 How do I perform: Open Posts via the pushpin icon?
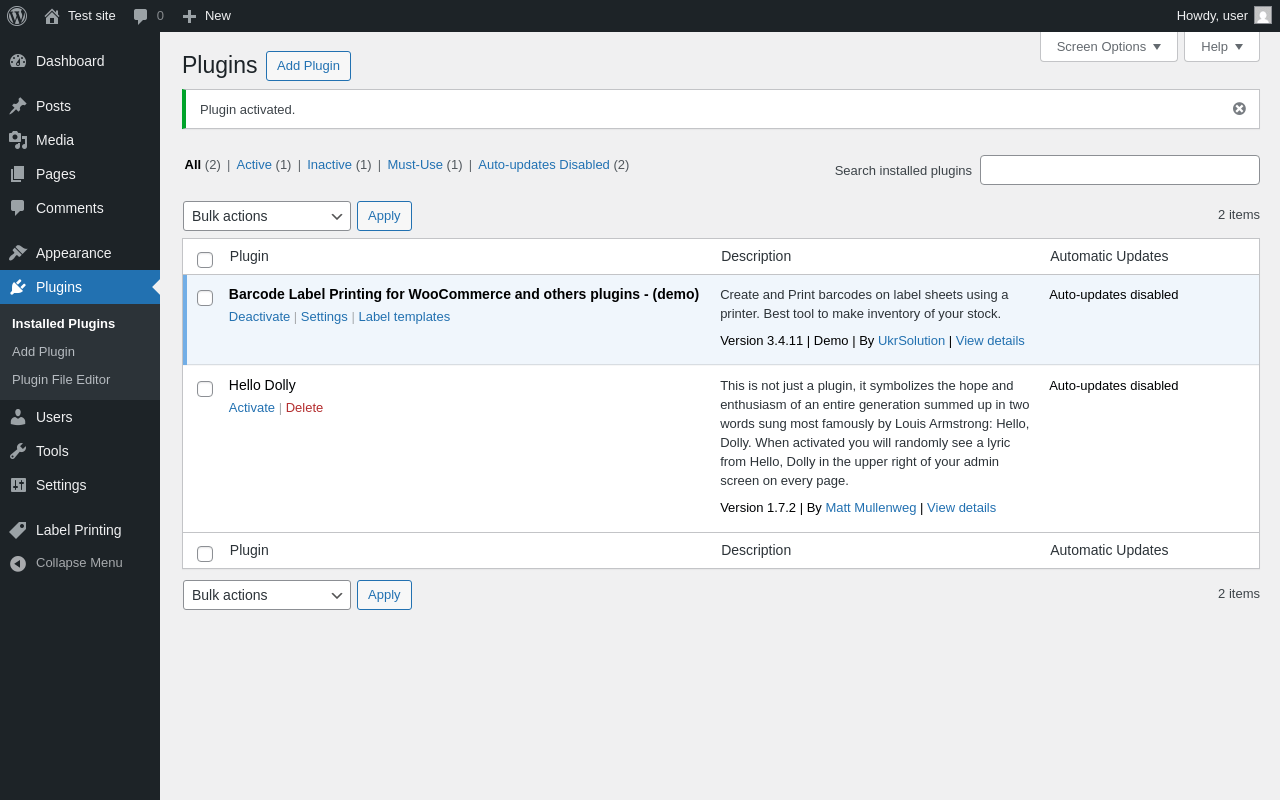(x=18, y=106)
